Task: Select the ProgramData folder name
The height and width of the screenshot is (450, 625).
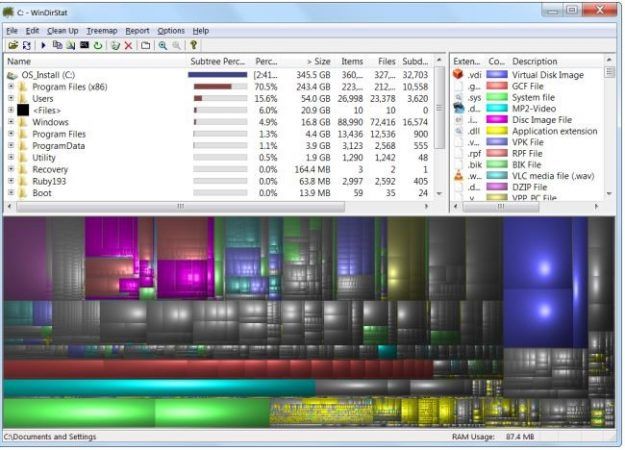Action: [x=59, y=146]
